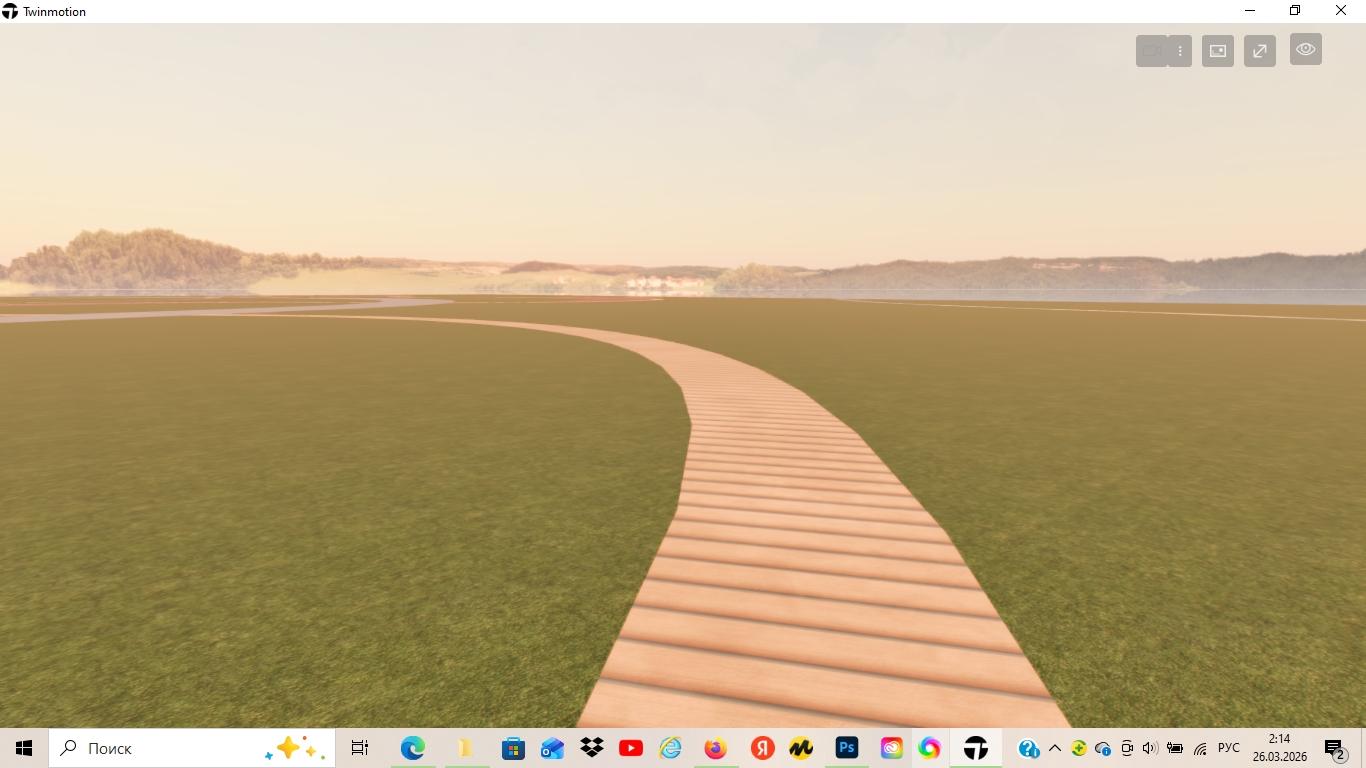Open the volume control in system tray
Viewport: 1366px width, 768px height.
click(1150, 748)
